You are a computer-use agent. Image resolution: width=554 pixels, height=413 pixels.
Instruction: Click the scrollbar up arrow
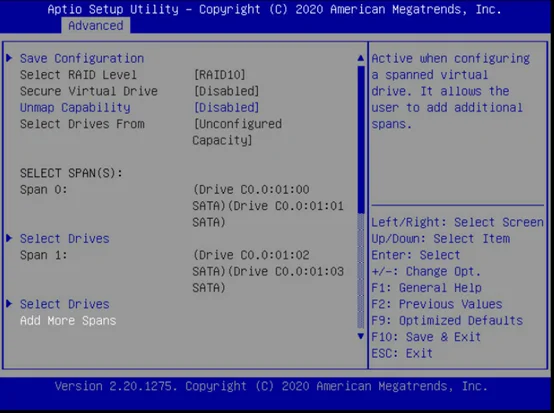click(x=361, y=58)
